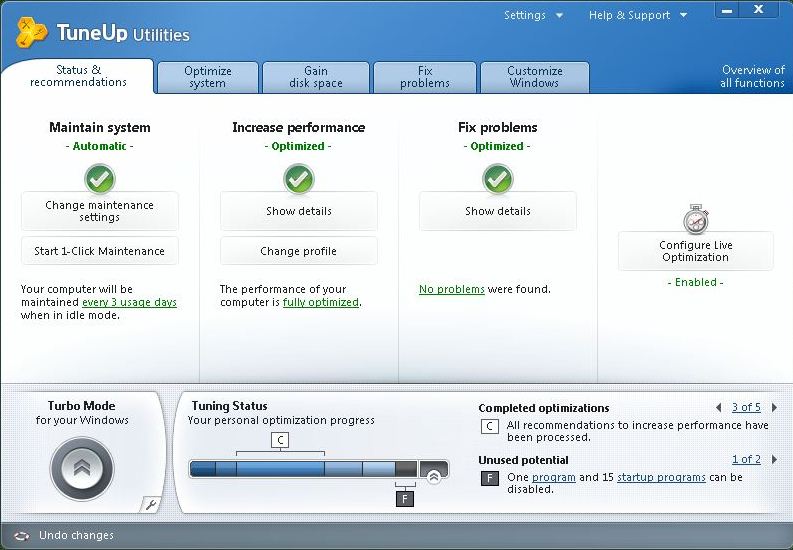Open the every 3 usage days link
793x550 pixels.
[x=129, y=302]
